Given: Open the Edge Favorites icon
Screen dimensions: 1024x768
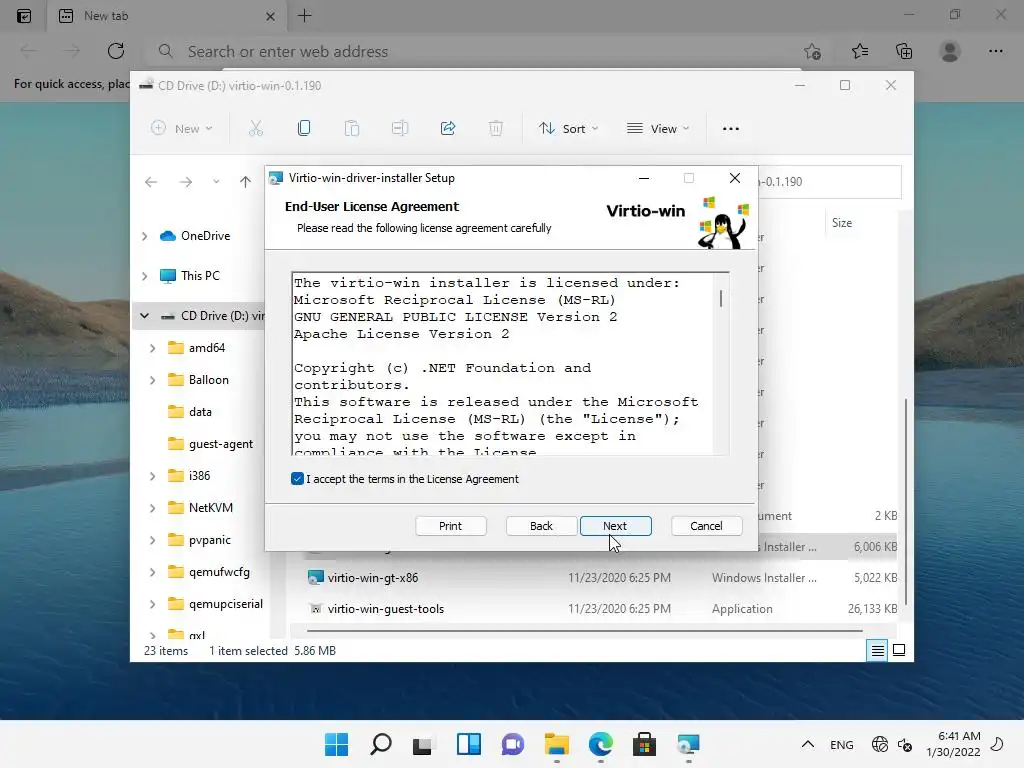Looking at the screenshot, I should [x=859, y=52].
